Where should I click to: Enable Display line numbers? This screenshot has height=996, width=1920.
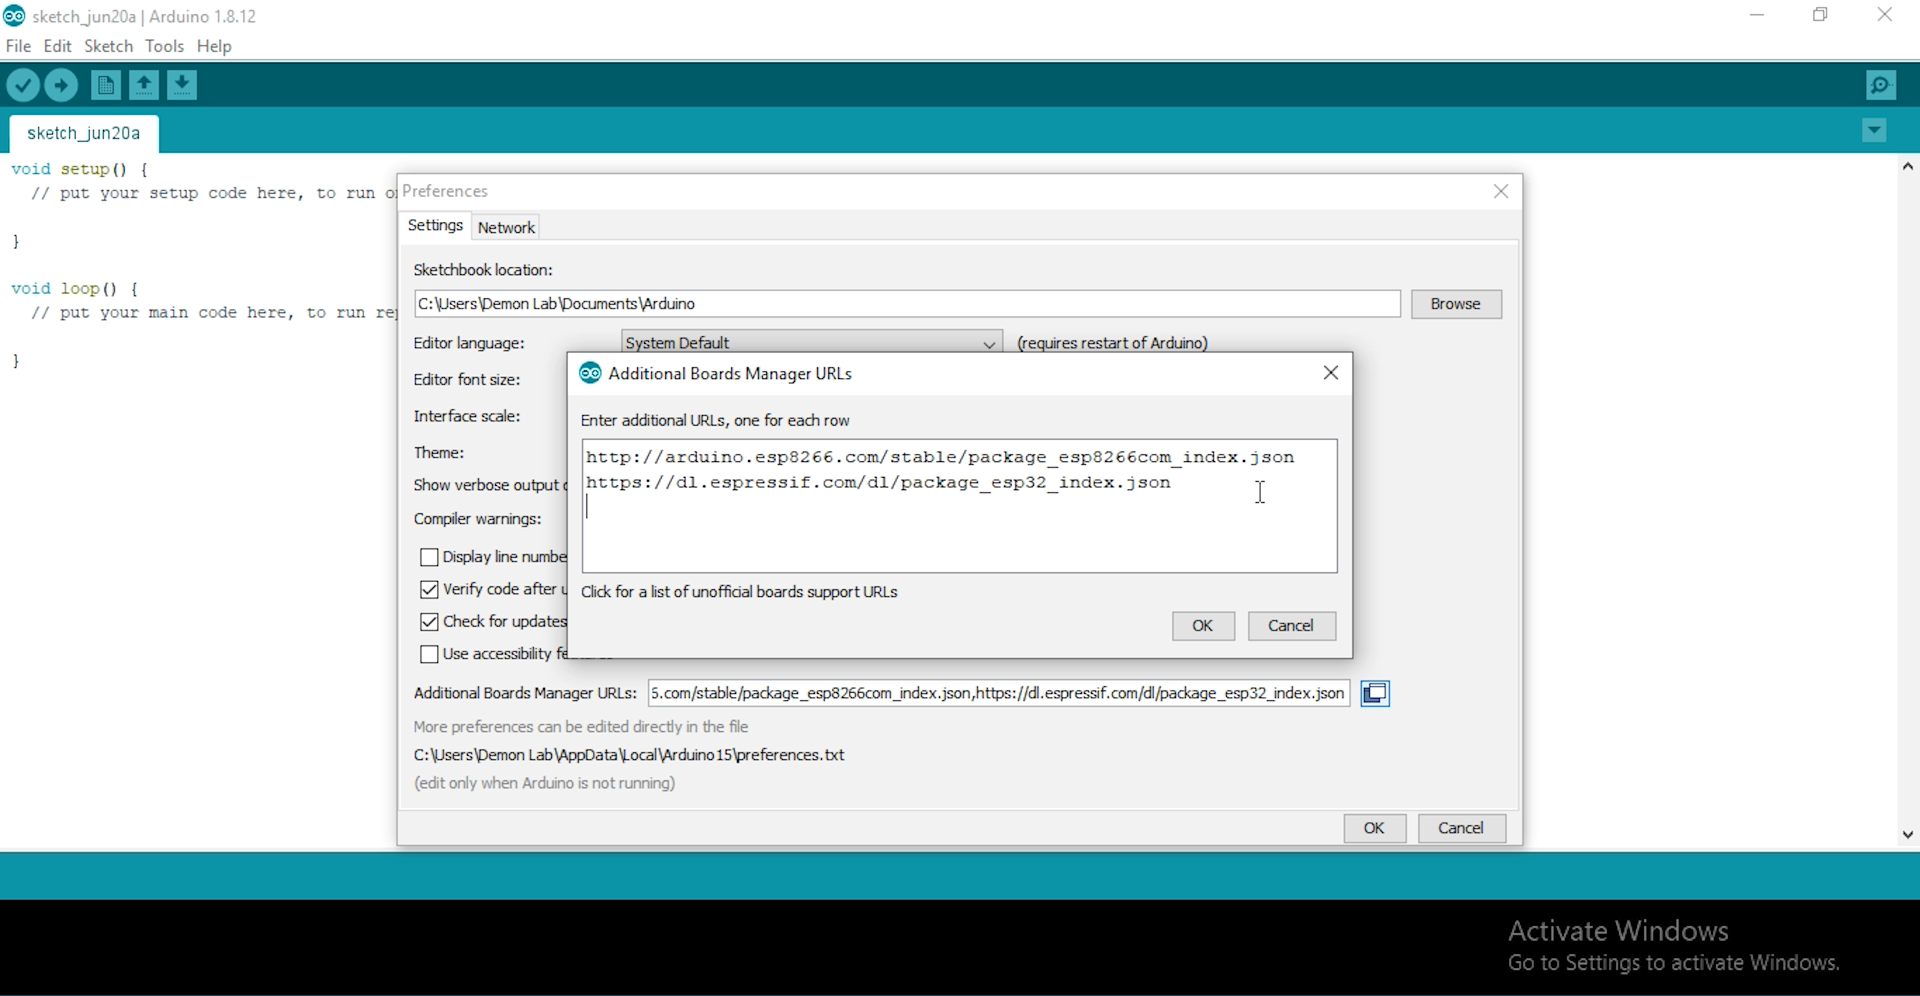(430, 557)
